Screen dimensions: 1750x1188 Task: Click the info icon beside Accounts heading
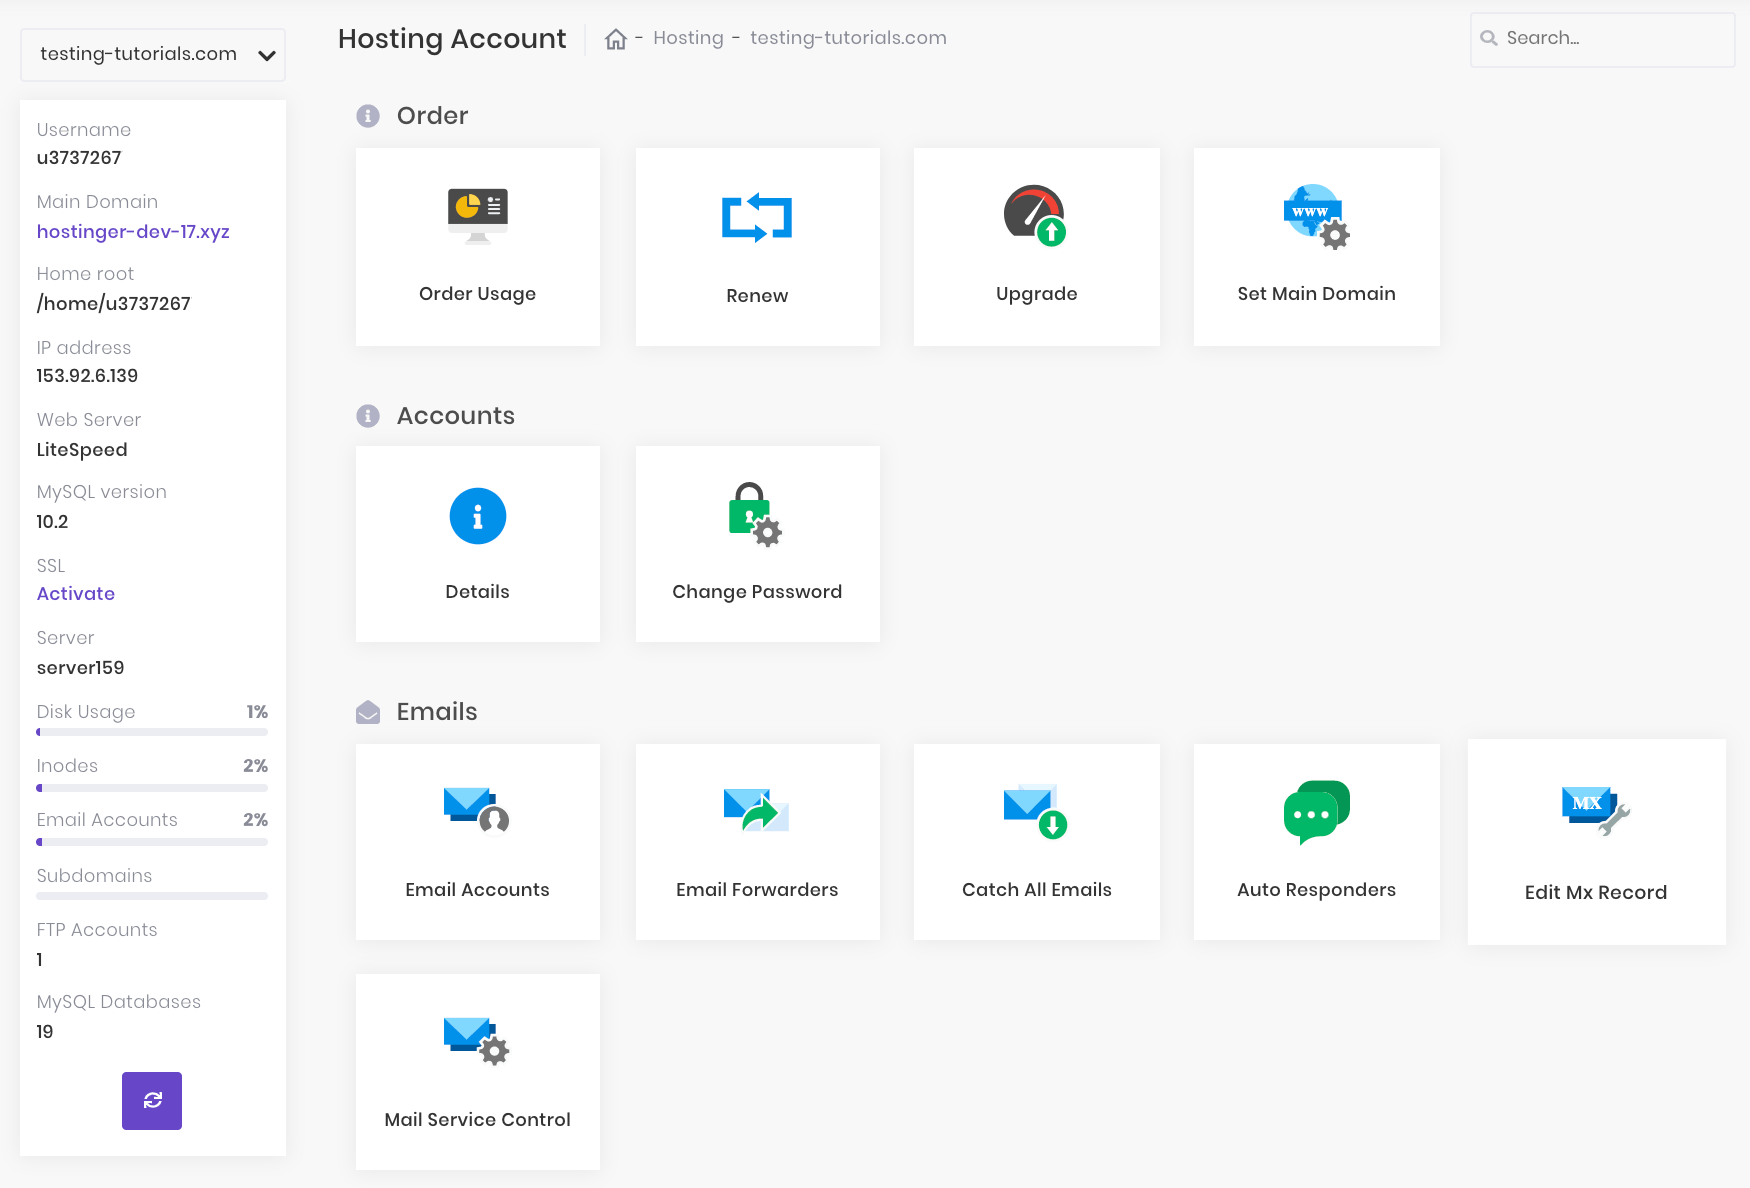(x=368, y=416)
